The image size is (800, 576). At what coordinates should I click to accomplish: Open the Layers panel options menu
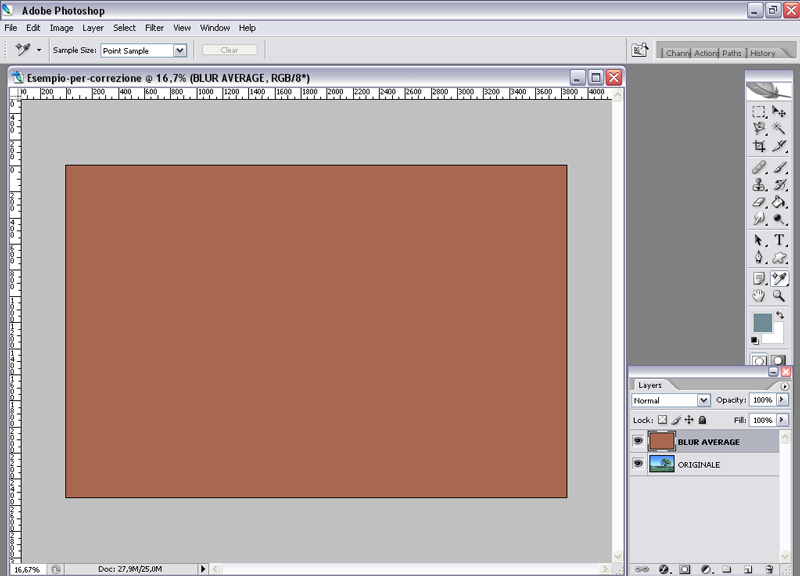pyautogui.click(x=784, y=386)
